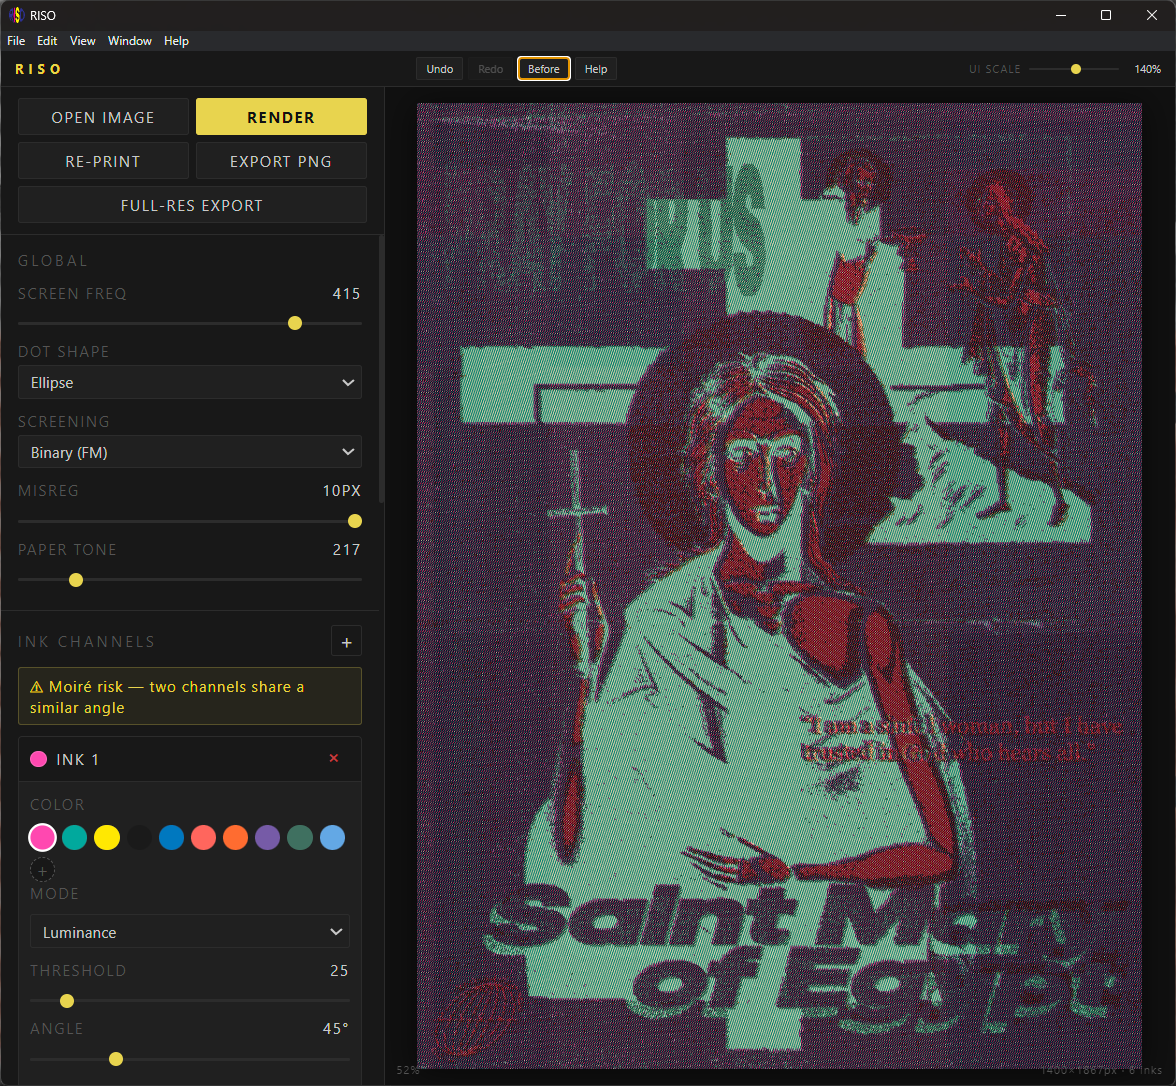Click the Moiré risk warning triangle icon
This screenshot has width=1176, height=1086.
[x=36, y=687]
